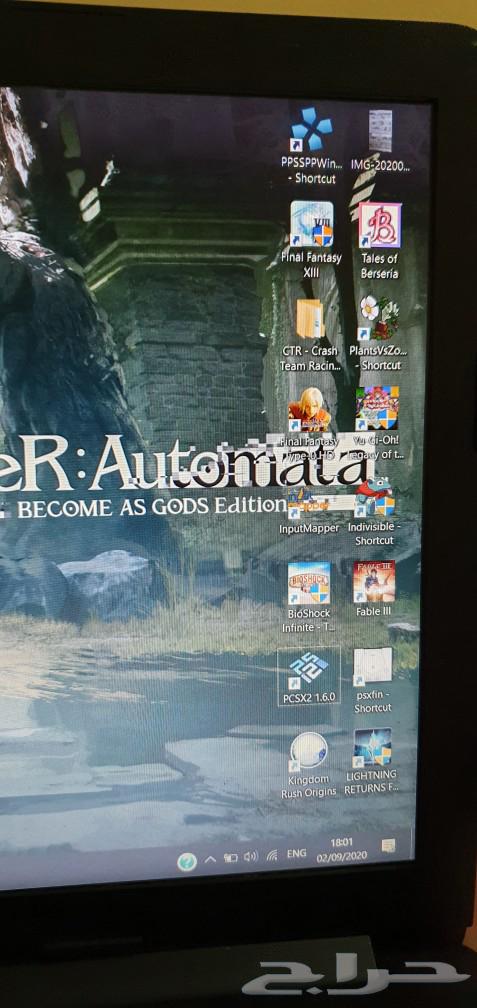Open the 18:01 clock and date
Viewport: 477px width, 1008px height.
tap(341, 849)
